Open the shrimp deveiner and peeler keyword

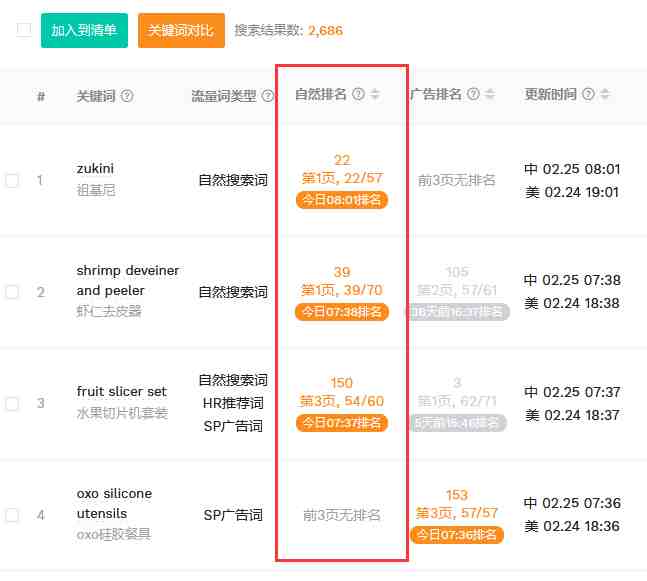[128, 281]
